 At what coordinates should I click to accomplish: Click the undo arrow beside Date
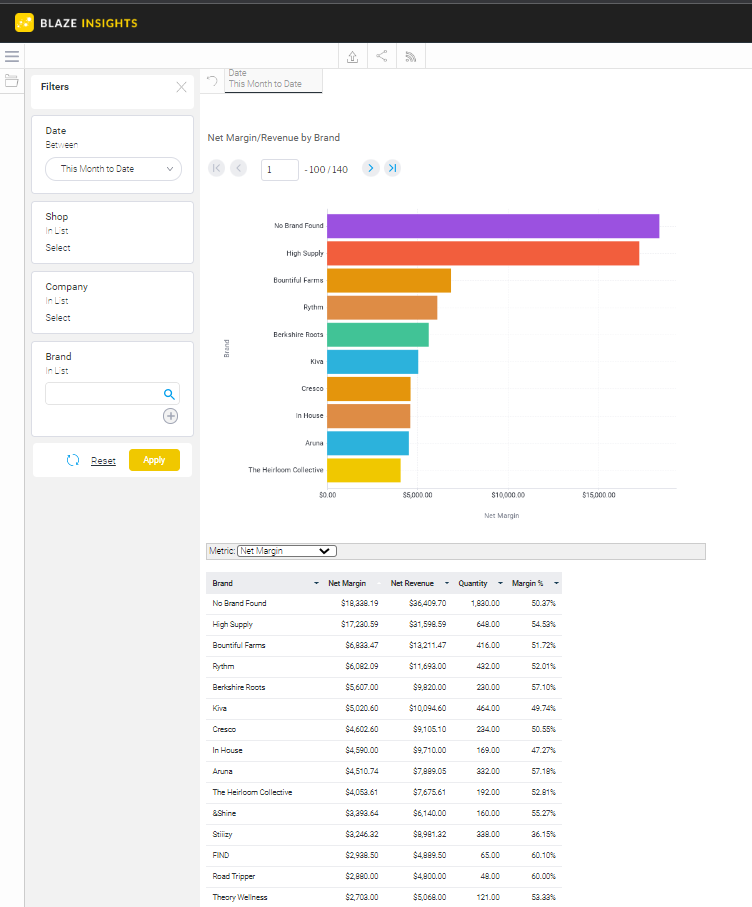[212, 81]
